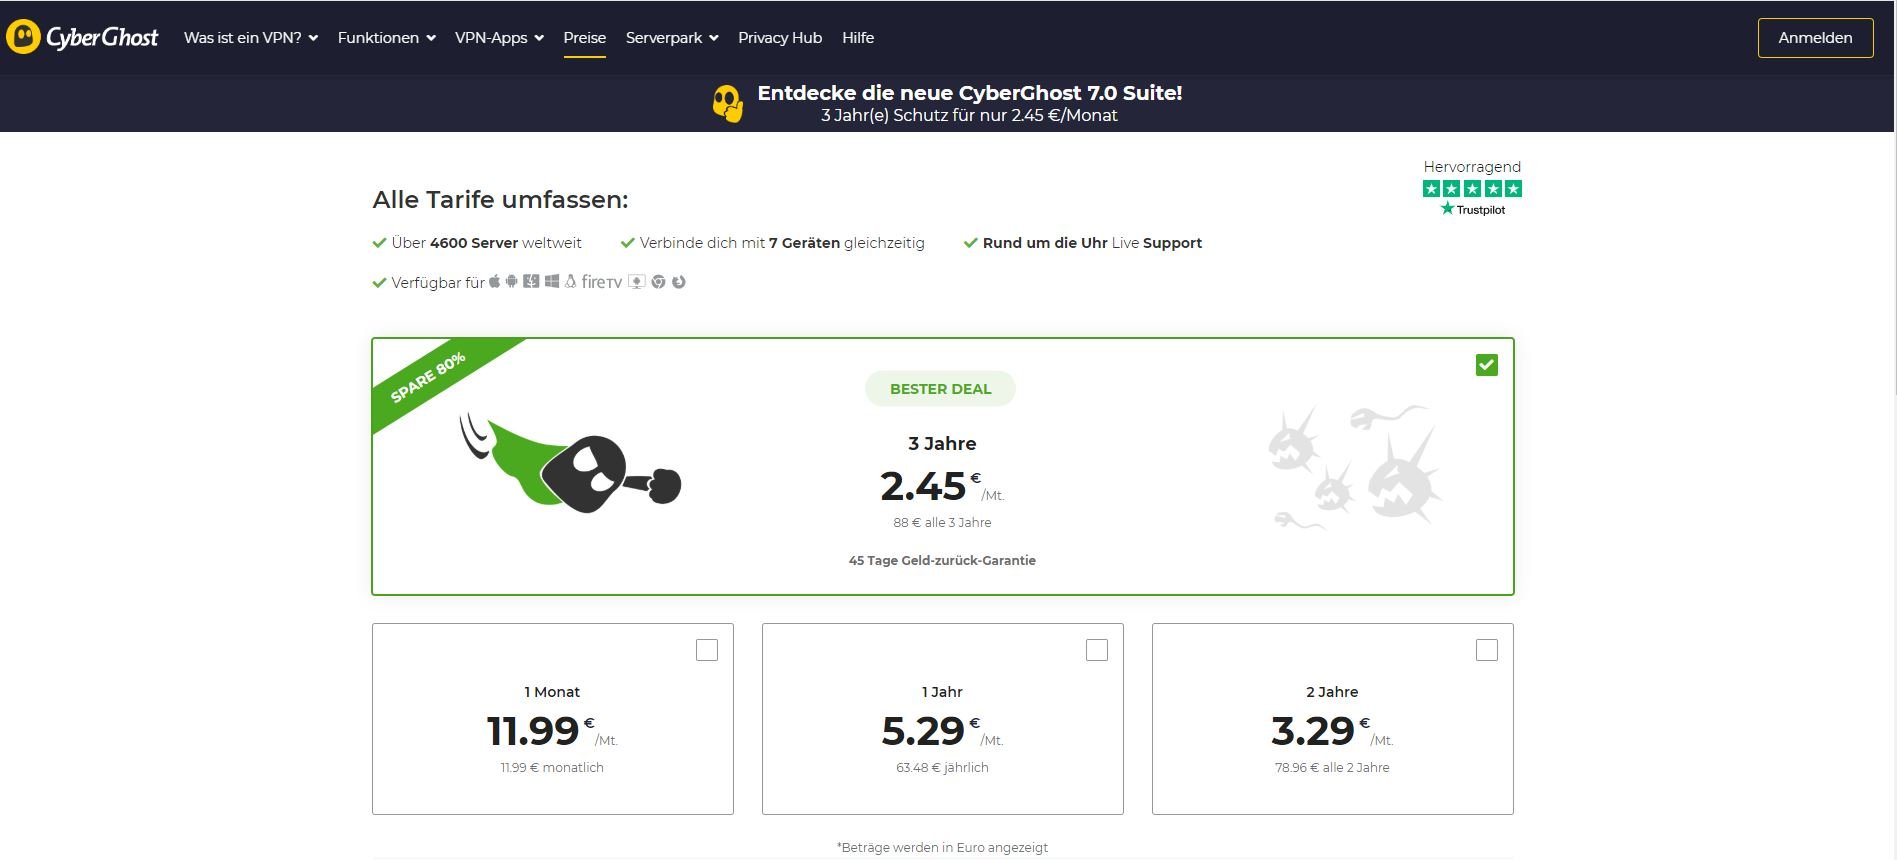Click the macOS Finder platform icon
Screen dimensions: 1897x860
(x=531, y=282)
